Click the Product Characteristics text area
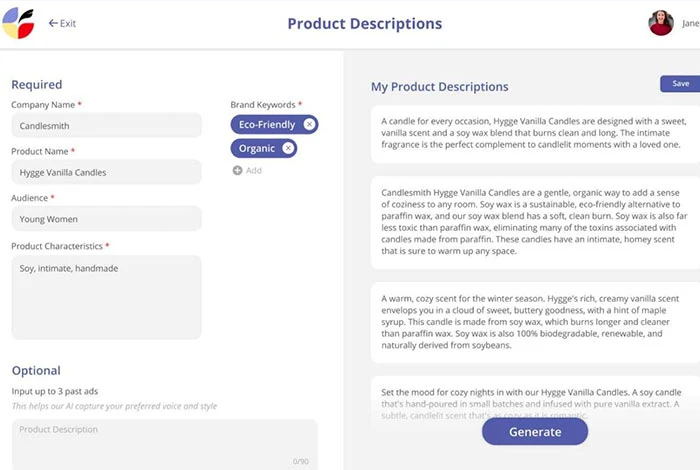Viewport: 700px width, 470px height. pyautogui.click(x=106, y=297)
